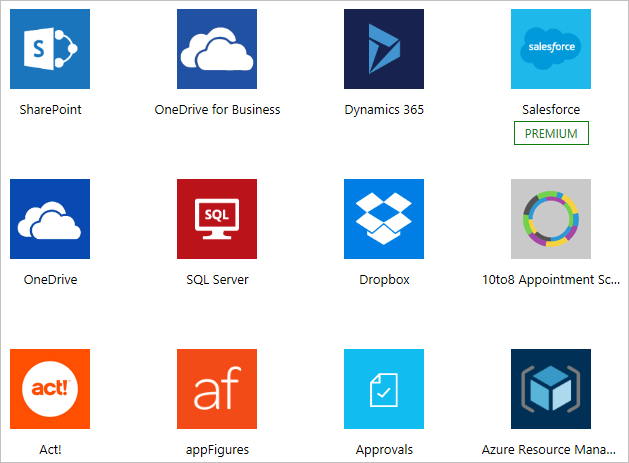Click the "Approvals" text label
629x463 pixels.
click(384, 450)
